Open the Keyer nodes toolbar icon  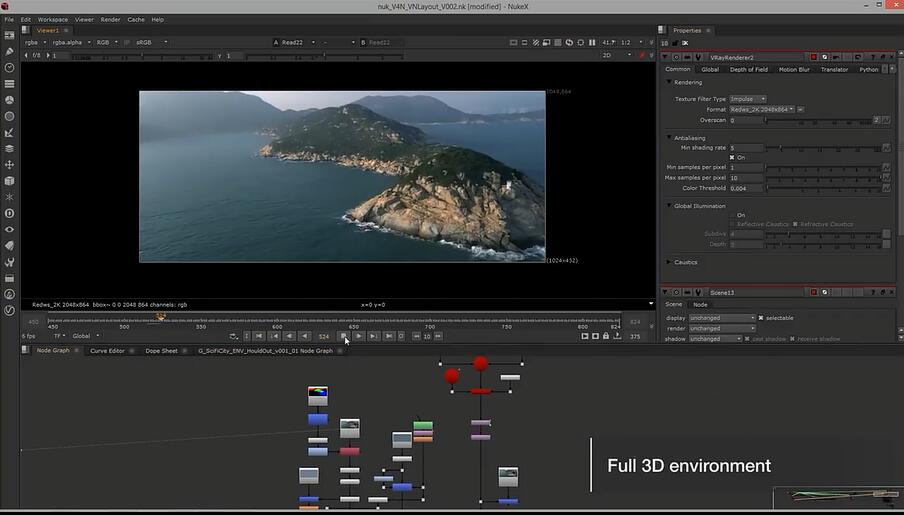[x=9, y=133]
